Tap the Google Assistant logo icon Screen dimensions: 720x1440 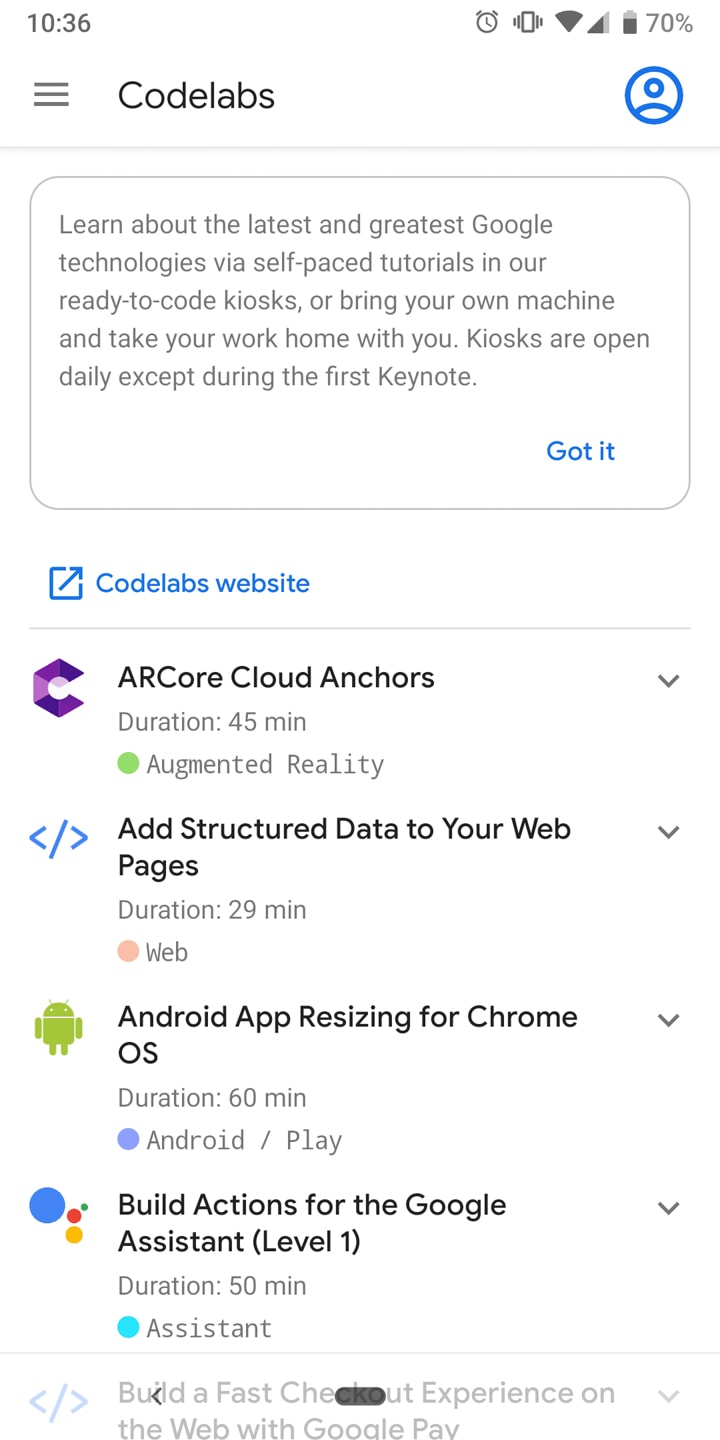tap(59, 1214)
